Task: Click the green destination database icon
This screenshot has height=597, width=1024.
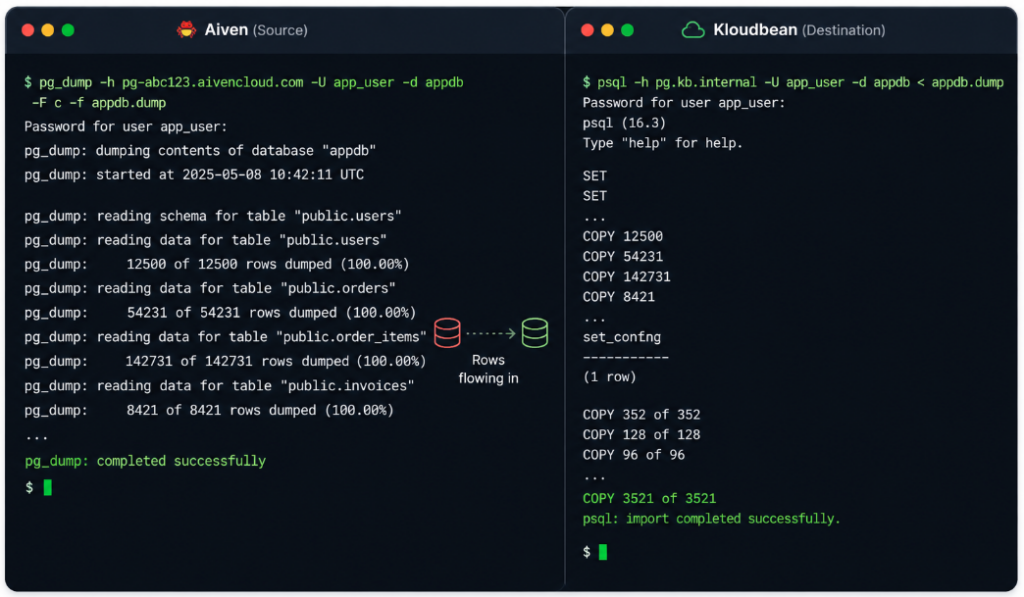Action: click(535, 332)
